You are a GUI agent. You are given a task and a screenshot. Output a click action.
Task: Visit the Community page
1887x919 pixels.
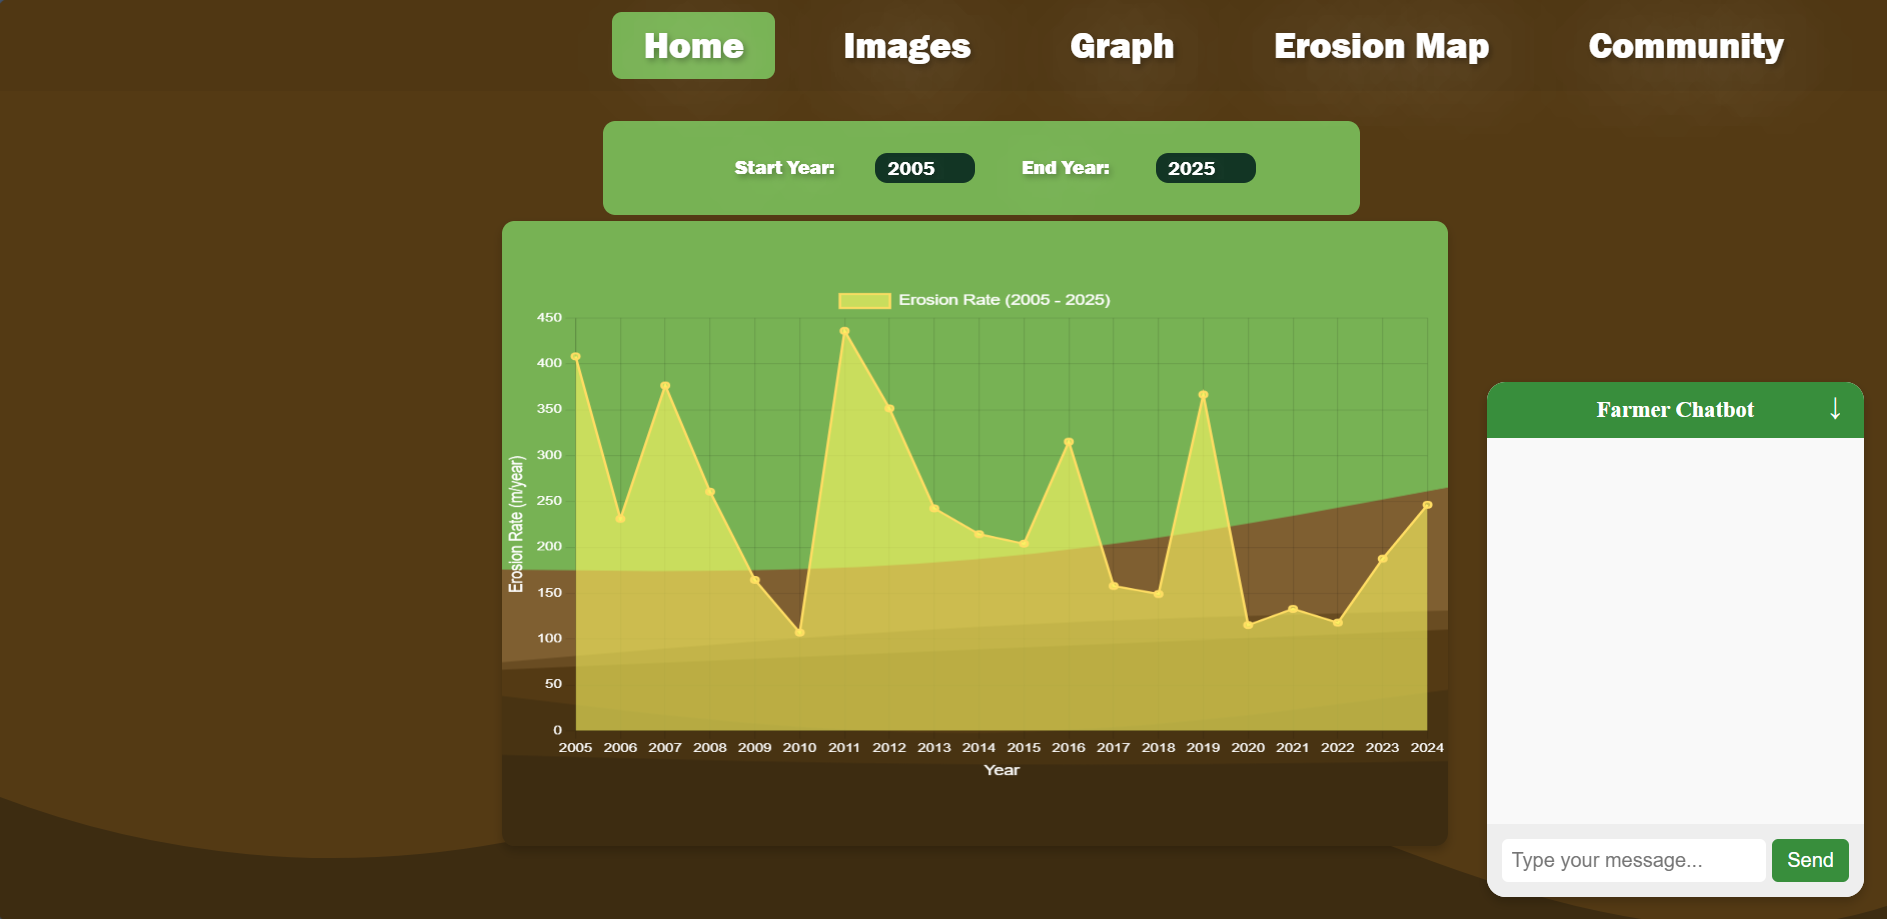tap(1685, 45)
